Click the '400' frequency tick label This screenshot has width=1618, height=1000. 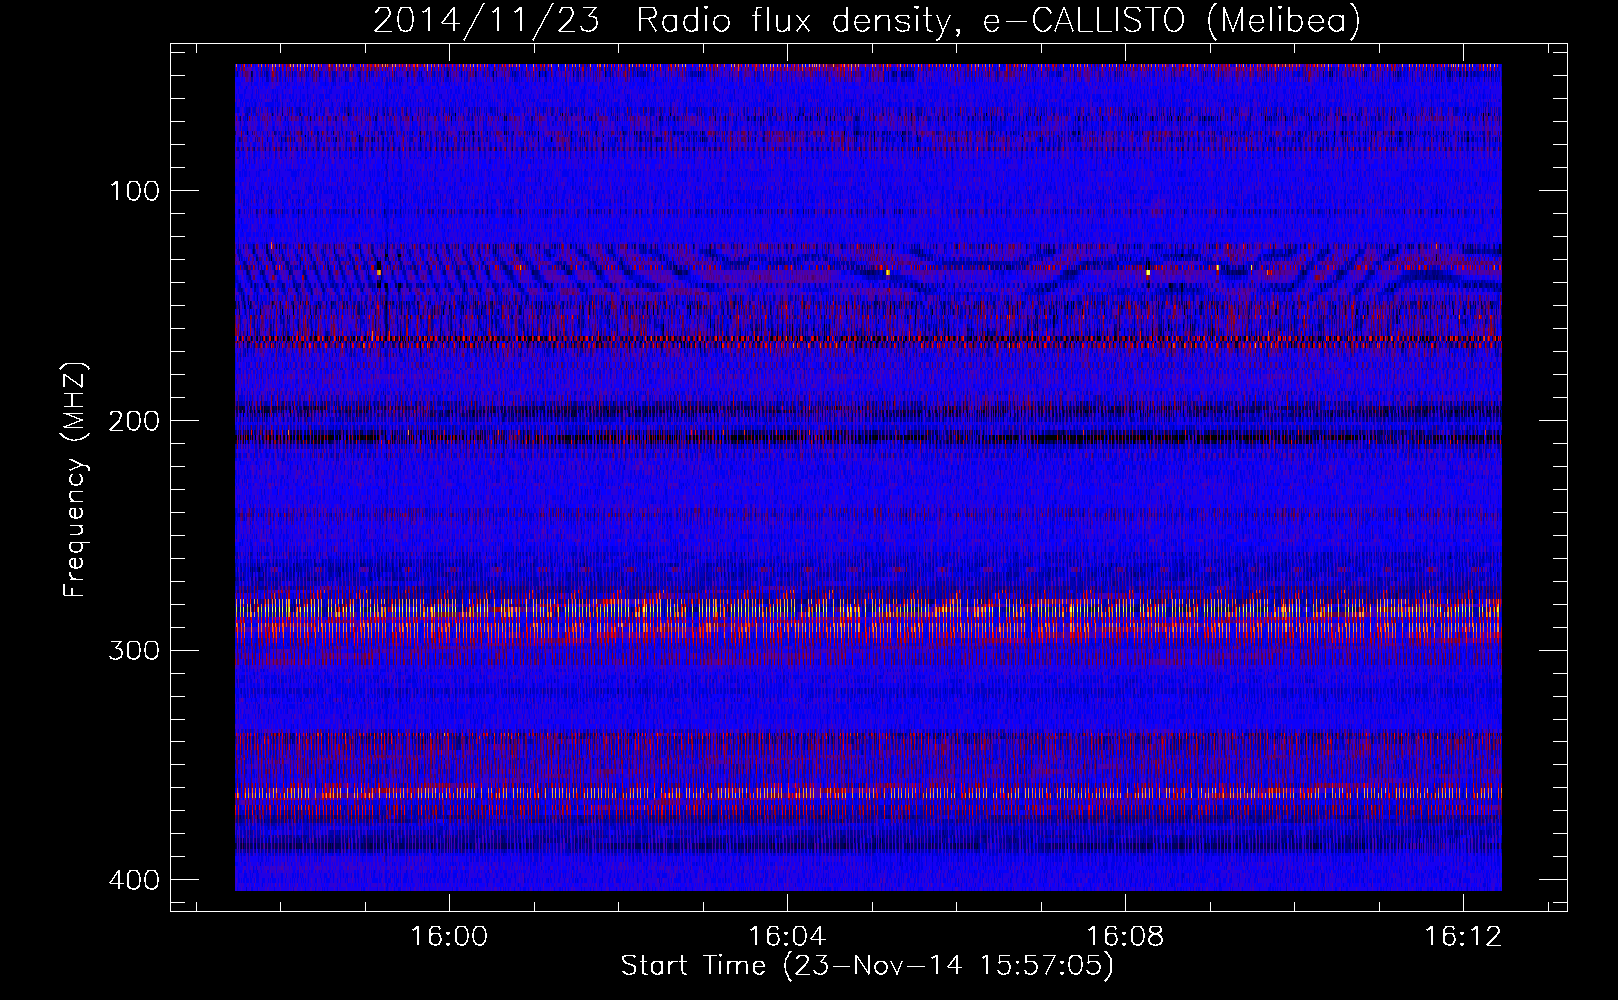(x=133, y=880)
